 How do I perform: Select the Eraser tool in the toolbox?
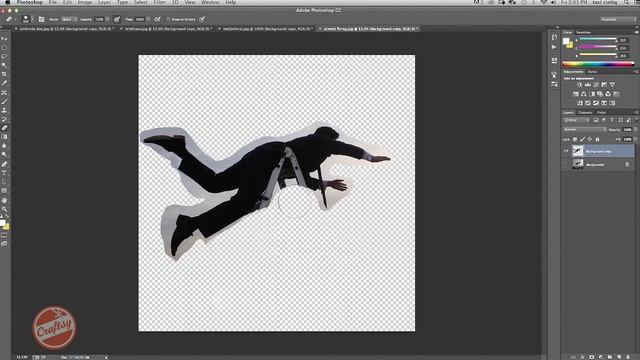click(4, 128)
